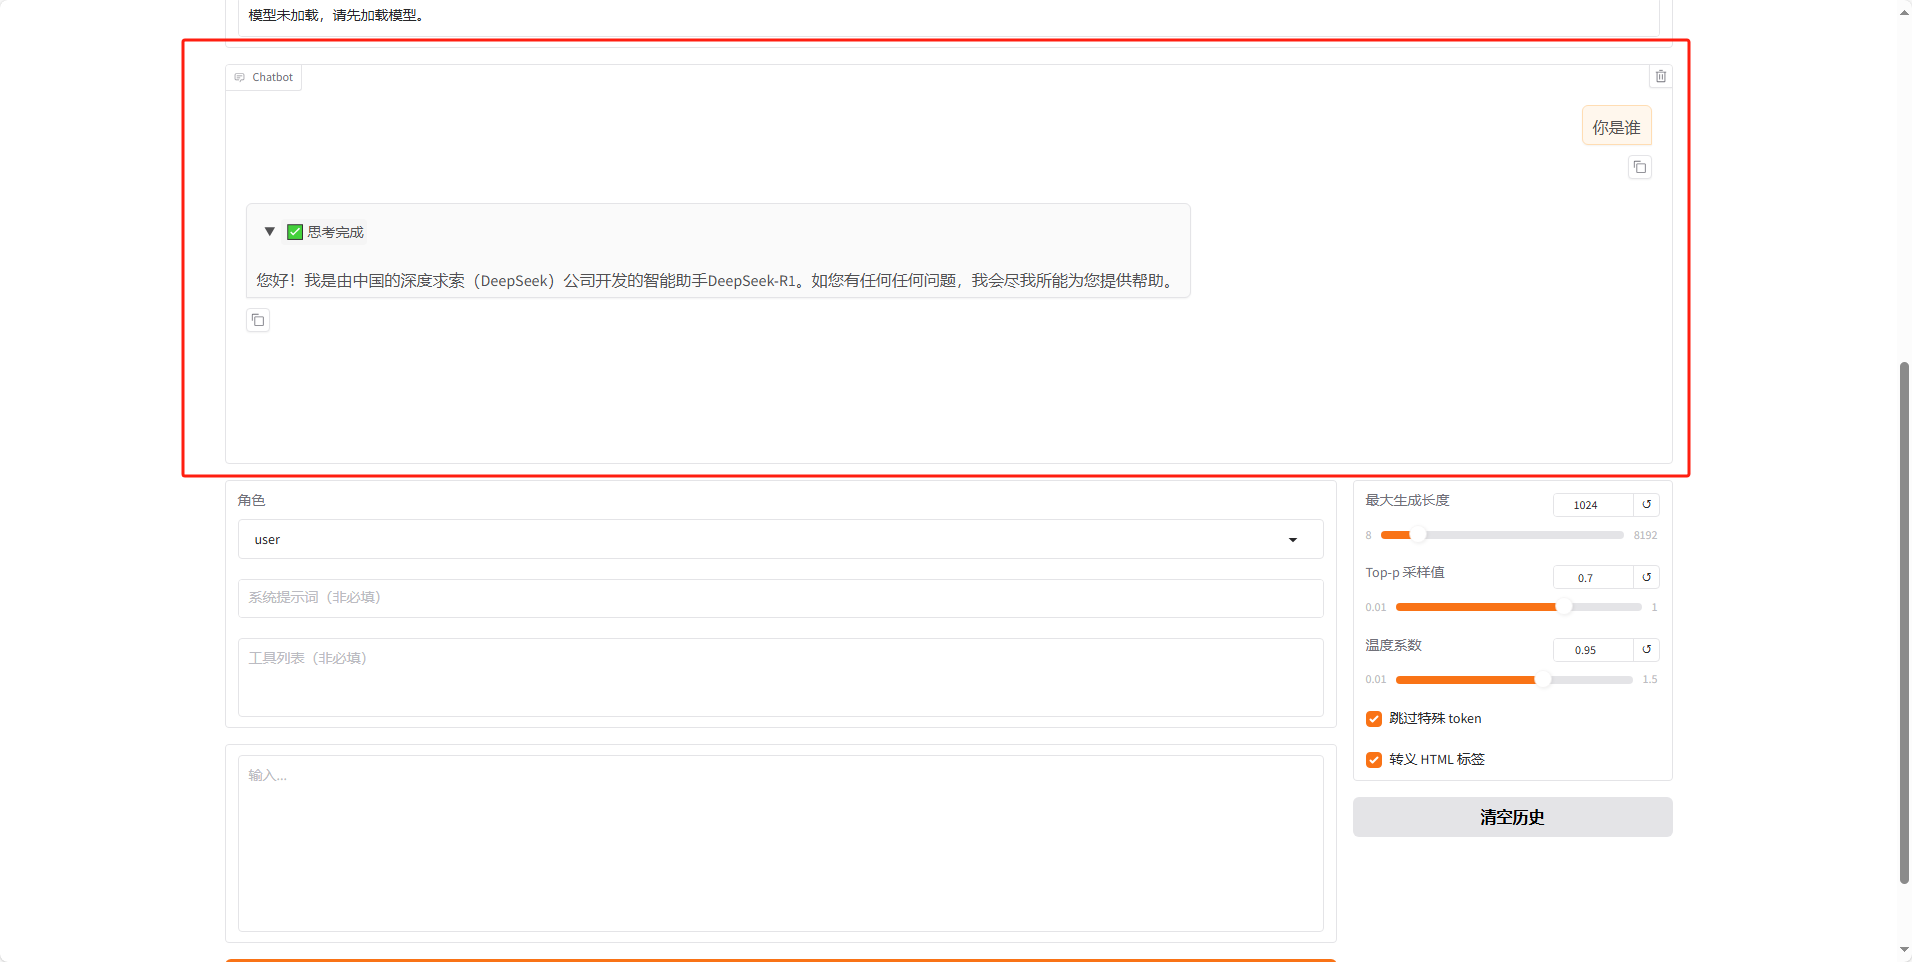Edit the 1024 max length number field

[1593, 505]
